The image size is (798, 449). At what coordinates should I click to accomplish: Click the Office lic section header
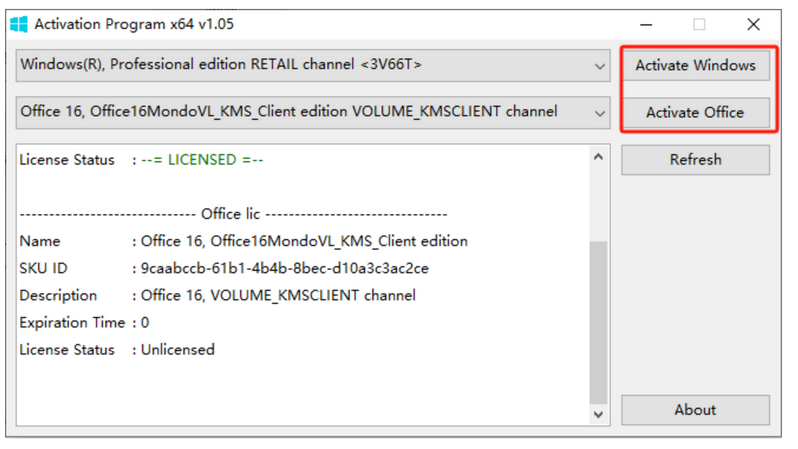pyautogui.click(x=231, y=214)
